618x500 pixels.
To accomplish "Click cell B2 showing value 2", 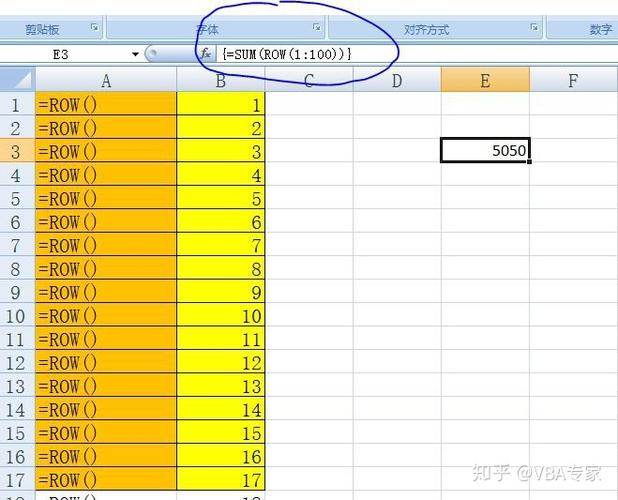I will click(x=221, y=128).
